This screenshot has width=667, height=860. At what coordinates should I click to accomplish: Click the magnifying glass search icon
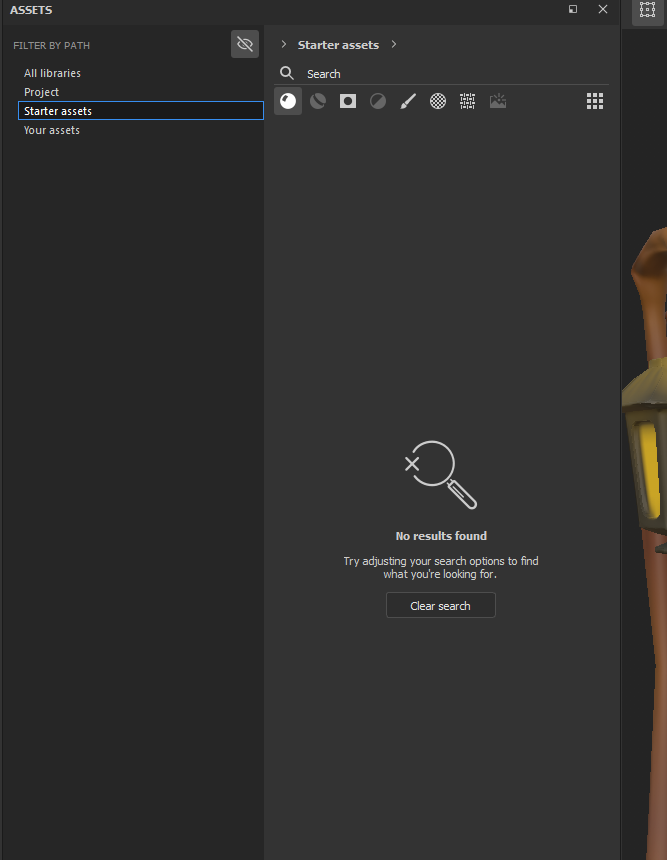(287, 73)
